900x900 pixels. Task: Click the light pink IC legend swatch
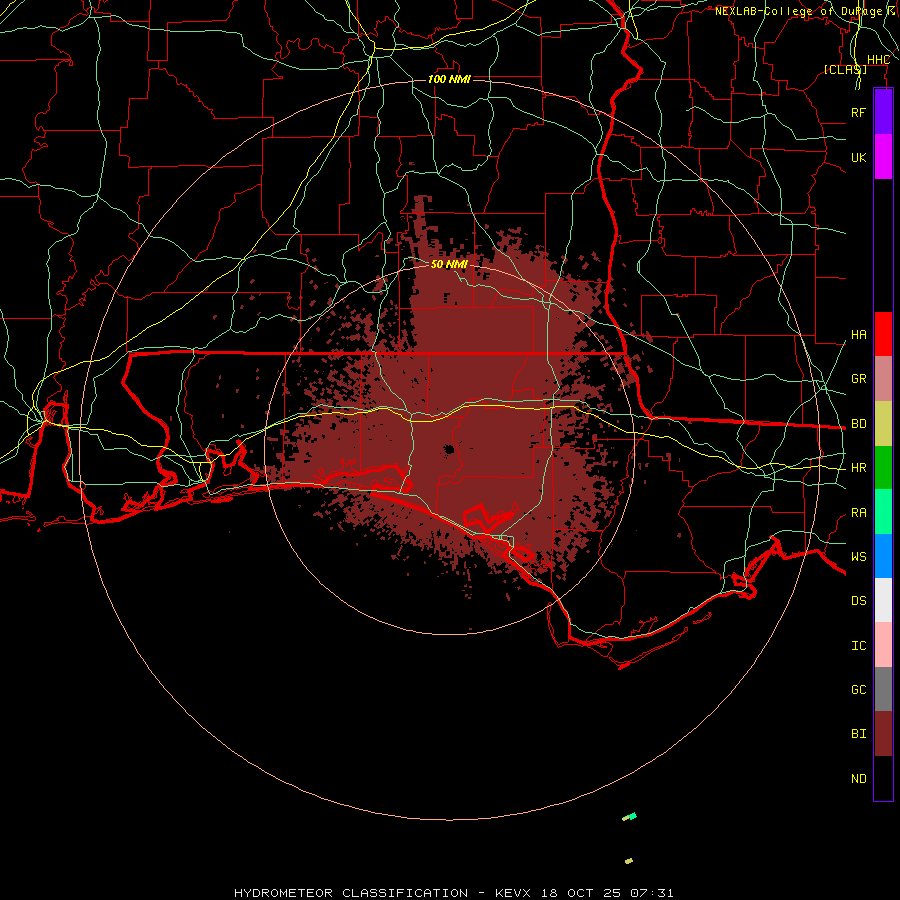coord(883,645)
